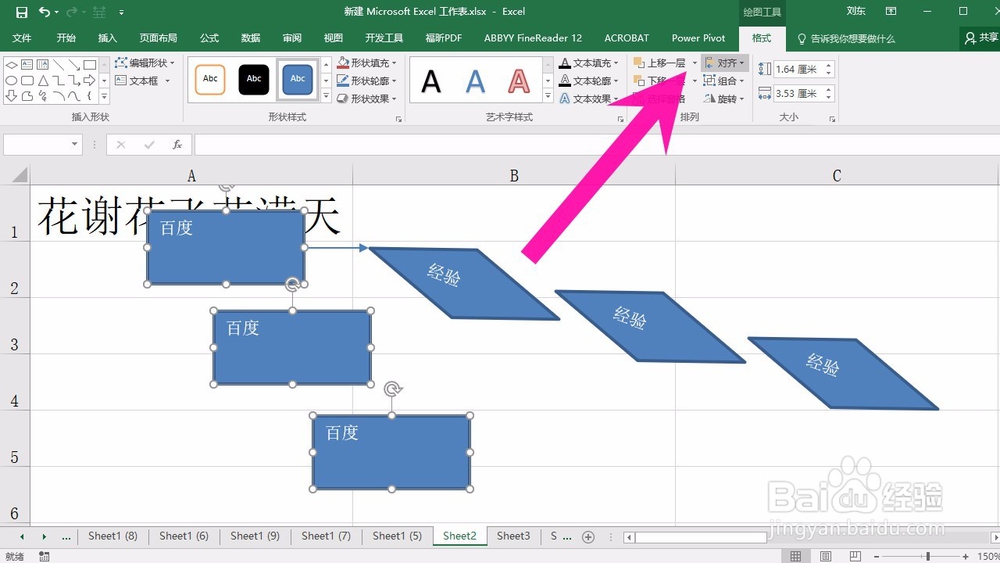Open the 对齐 (Align) dropdown

[x=725, y=63]
